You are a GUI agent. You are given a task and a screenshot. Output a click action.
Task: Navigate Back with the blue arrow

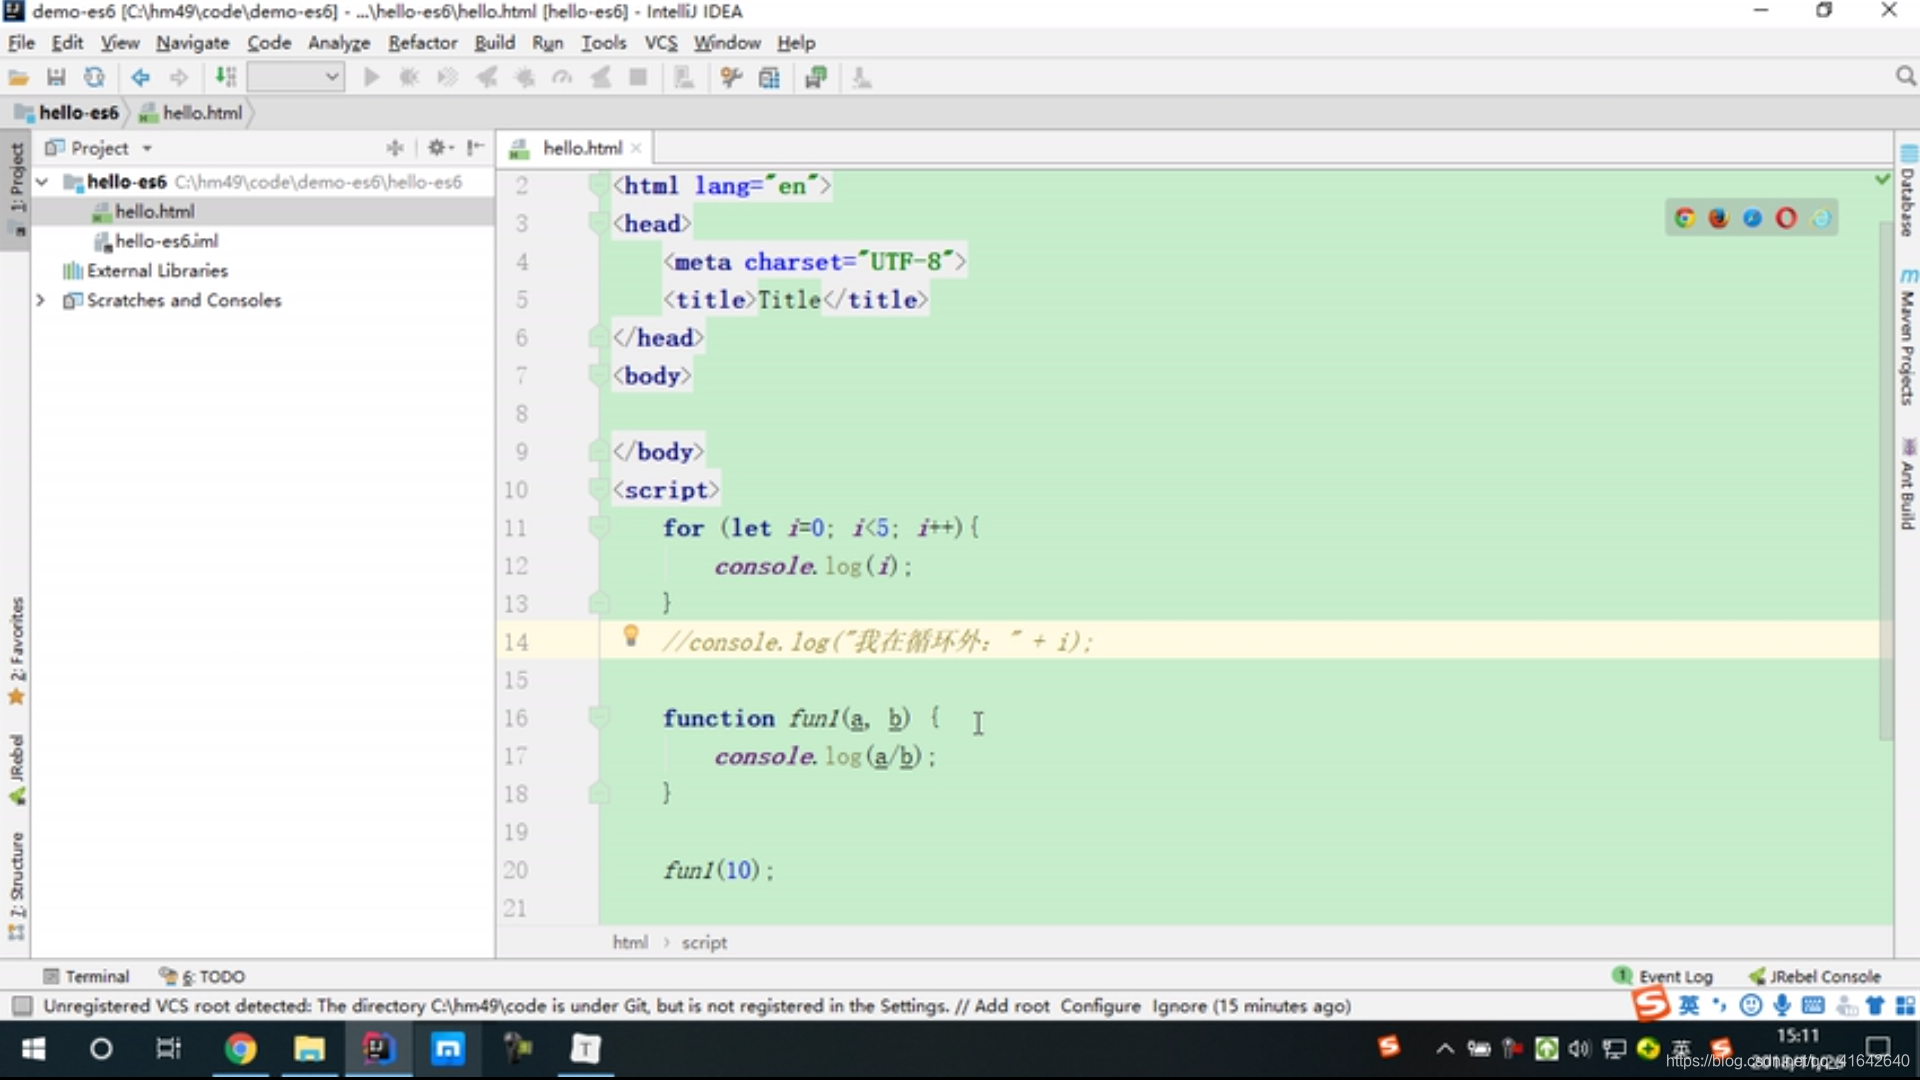click(141, 78)
